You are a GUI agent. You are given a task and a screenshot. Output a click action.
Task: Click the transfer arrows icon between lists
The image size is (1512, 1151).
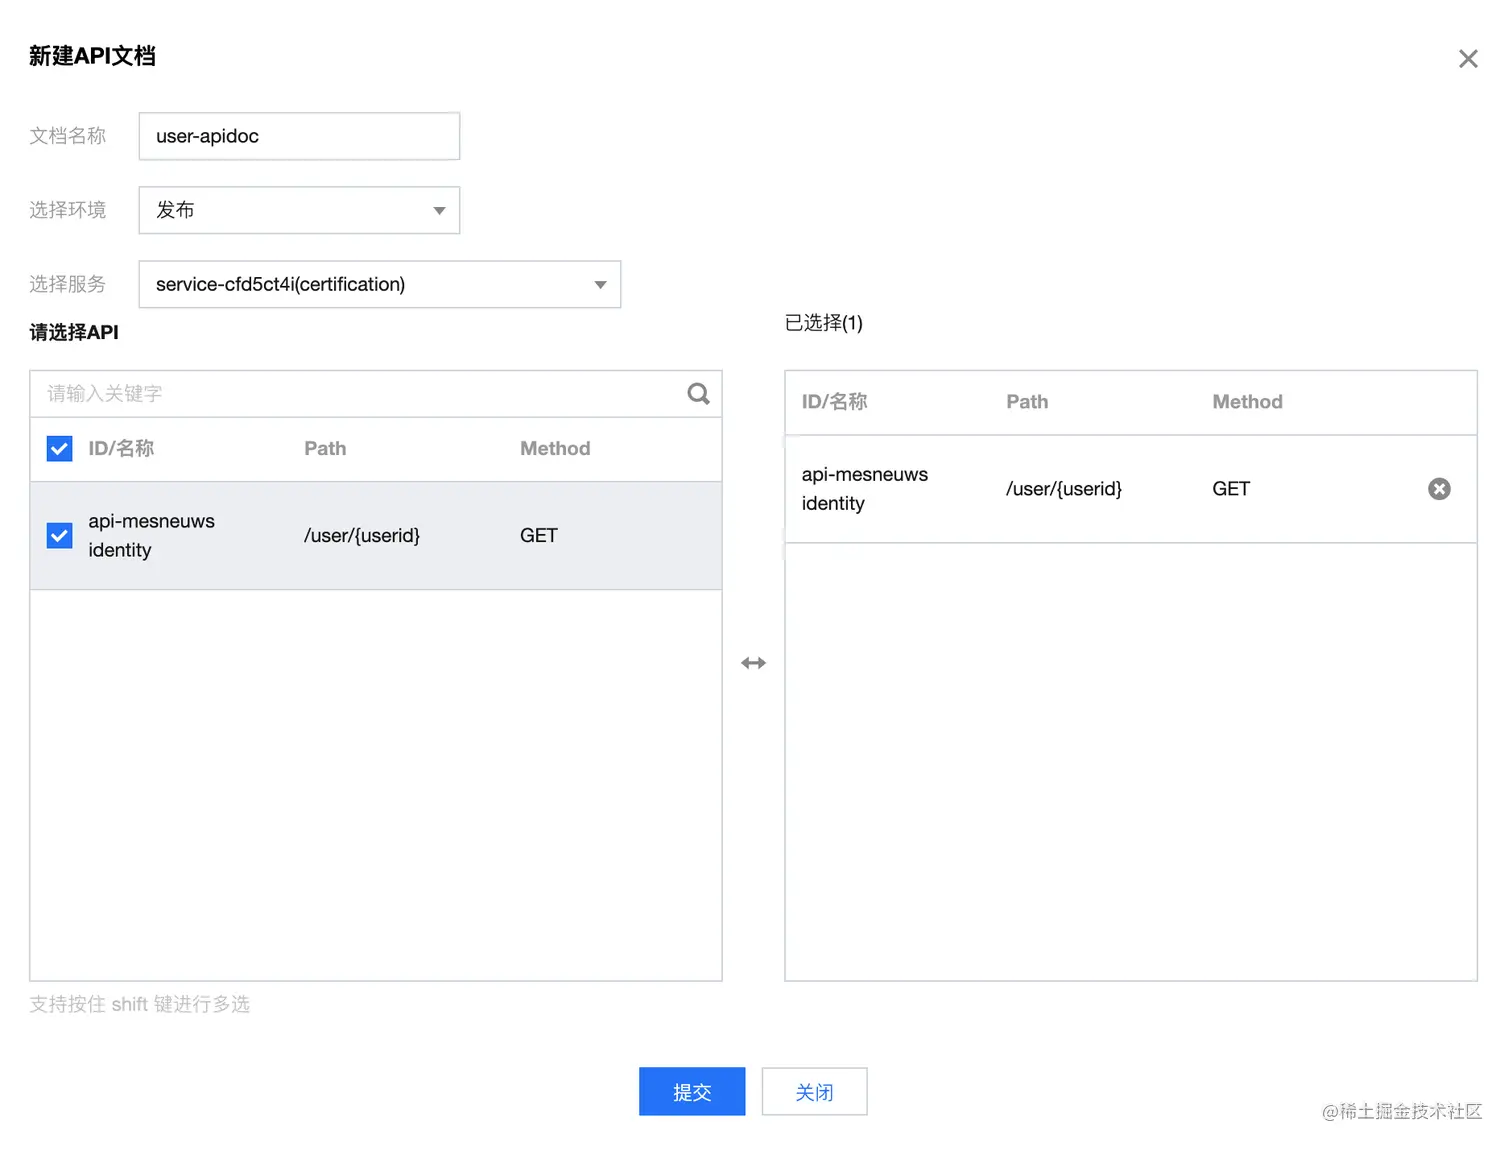pyautogui.click(x=753, y=663)
